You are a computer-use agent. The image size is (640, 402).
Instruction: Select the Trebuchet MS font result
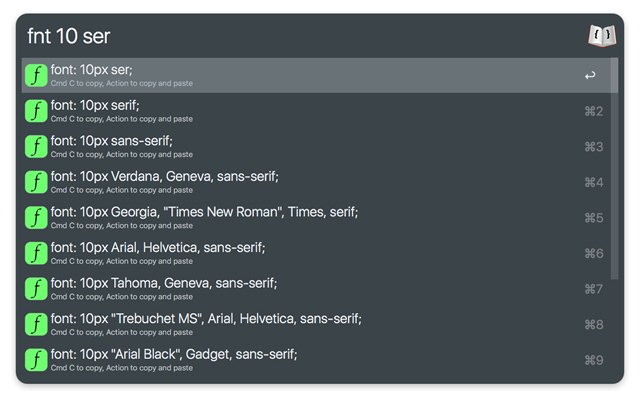(x=206, y=319)
